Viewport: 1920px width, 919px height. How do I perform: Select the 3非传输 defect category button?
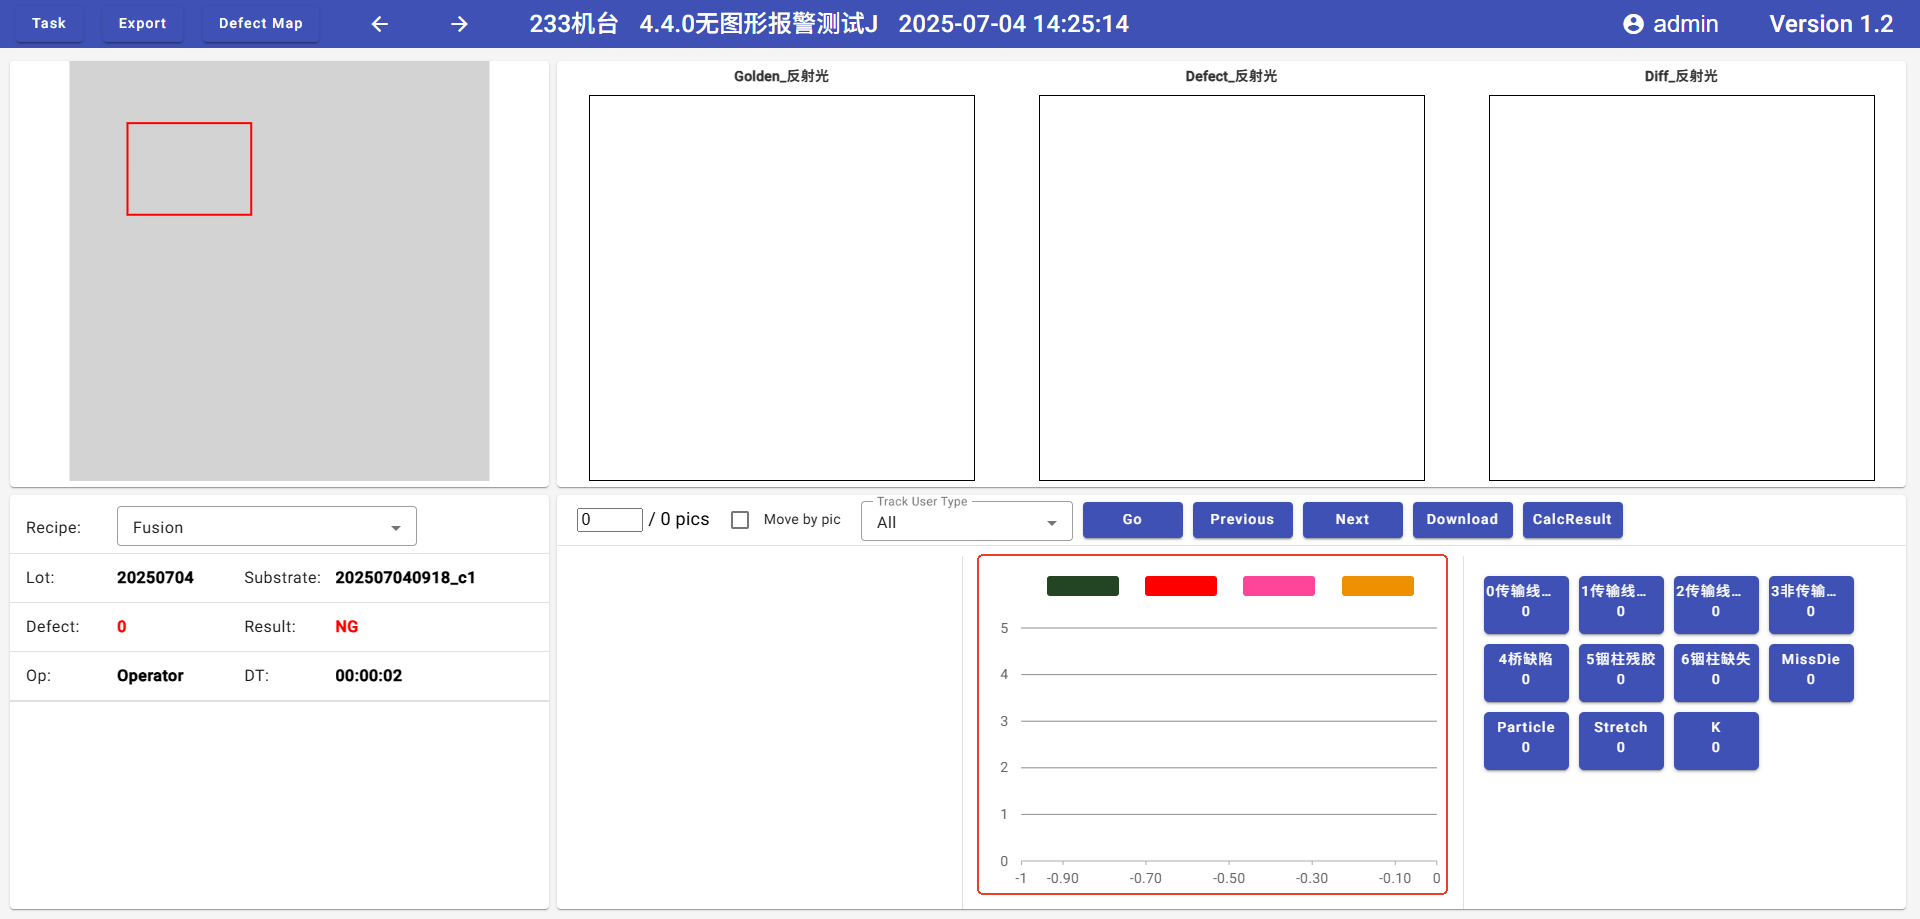1811,604
